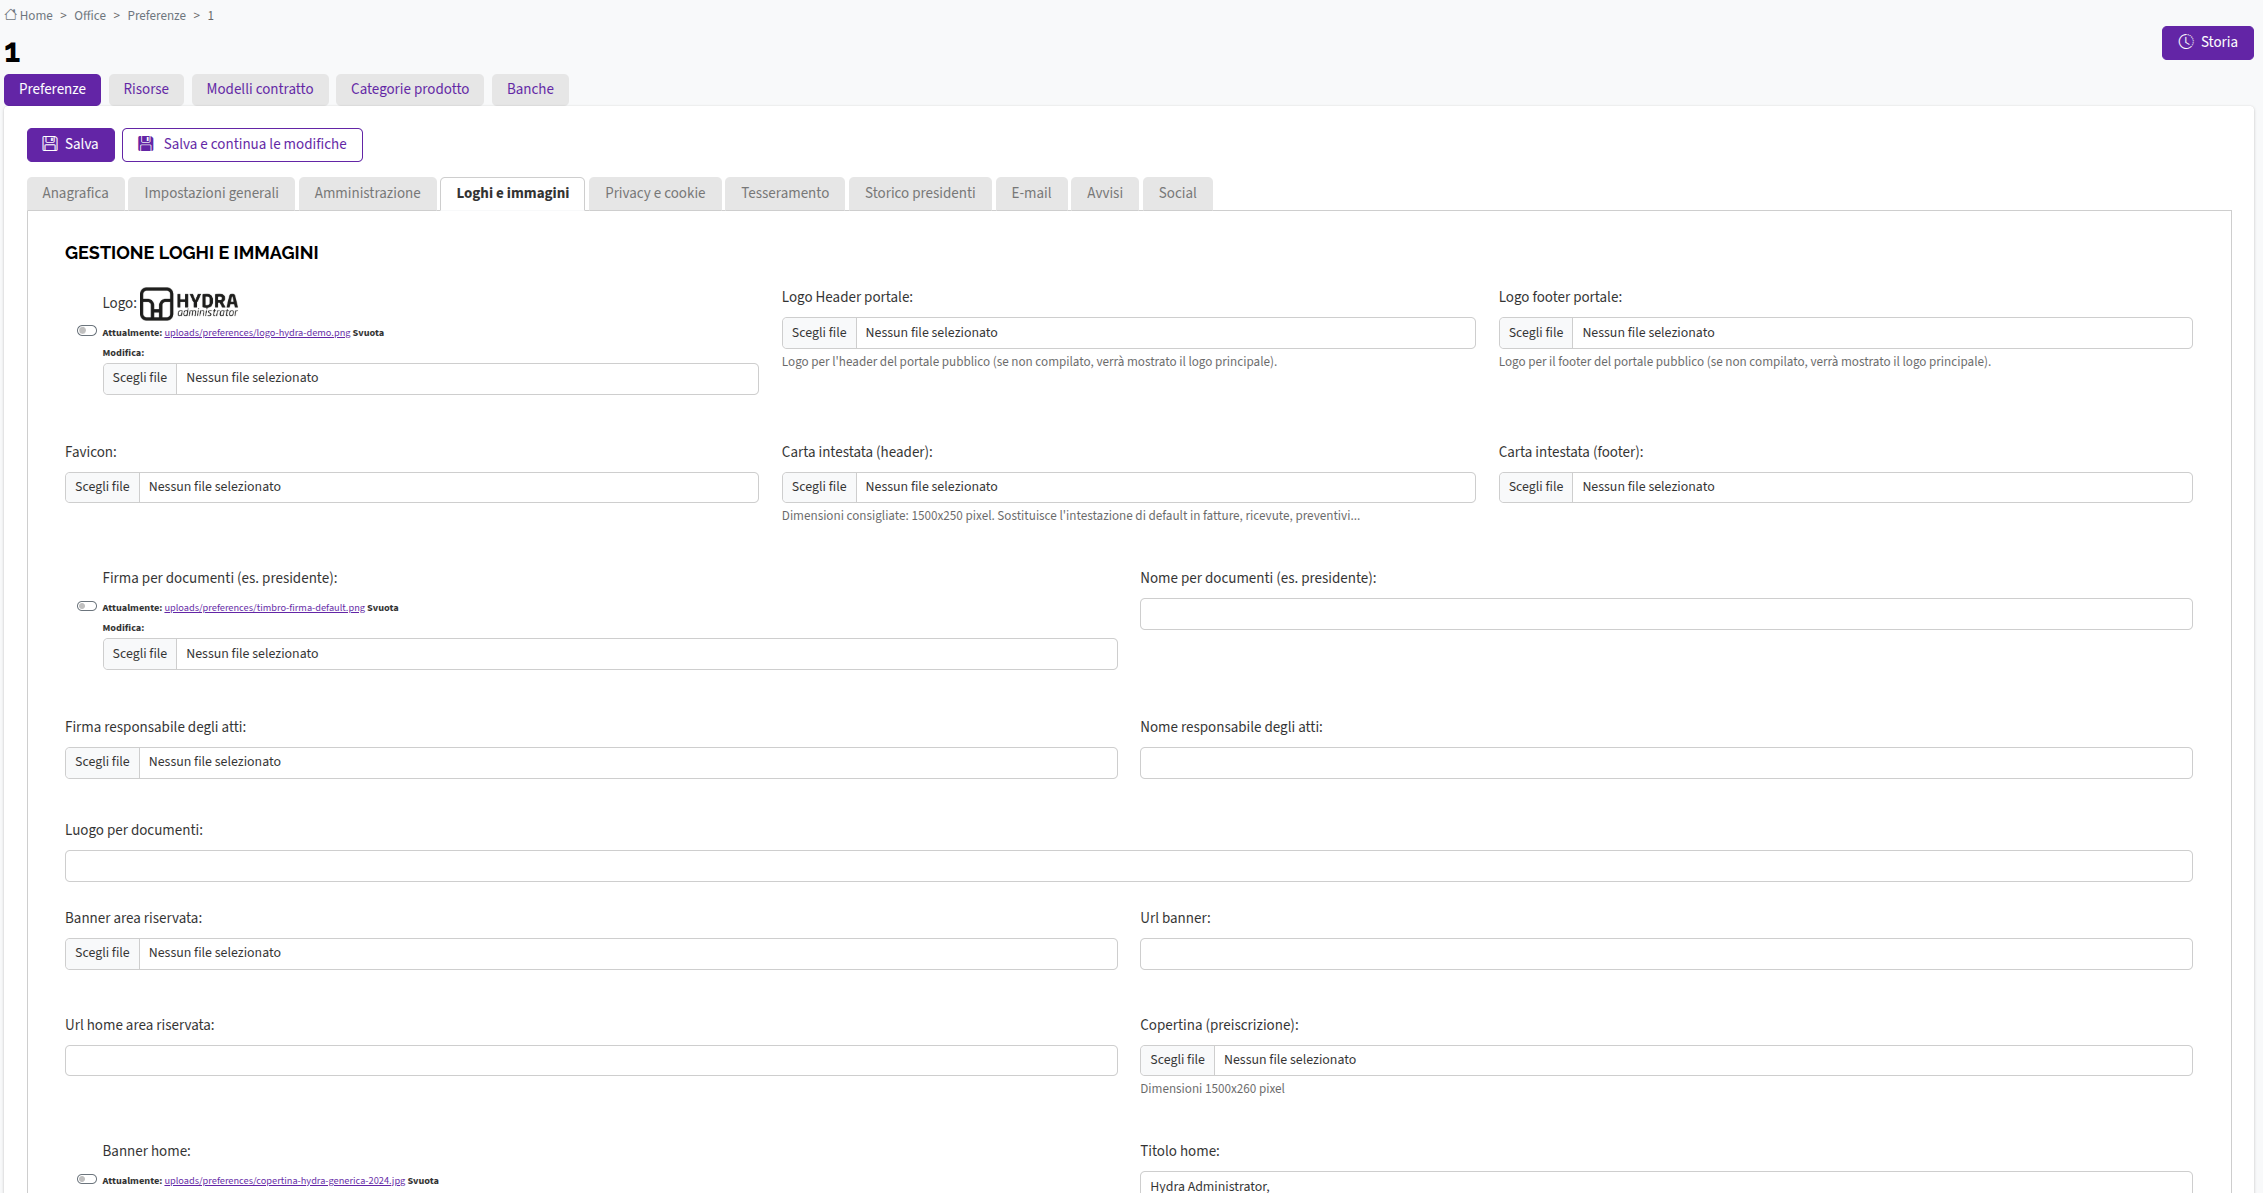Image resolution: width=2263 pixels, height=1193 pixels.
Task: Focus the Luogo per documenti input
Action: 1129,866
